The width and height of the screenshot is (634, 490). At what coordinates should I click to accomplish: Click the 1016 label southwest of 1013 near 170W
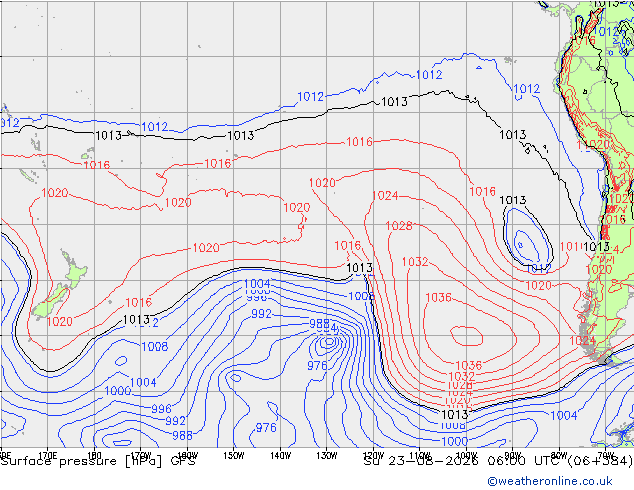tap(139, 302)
